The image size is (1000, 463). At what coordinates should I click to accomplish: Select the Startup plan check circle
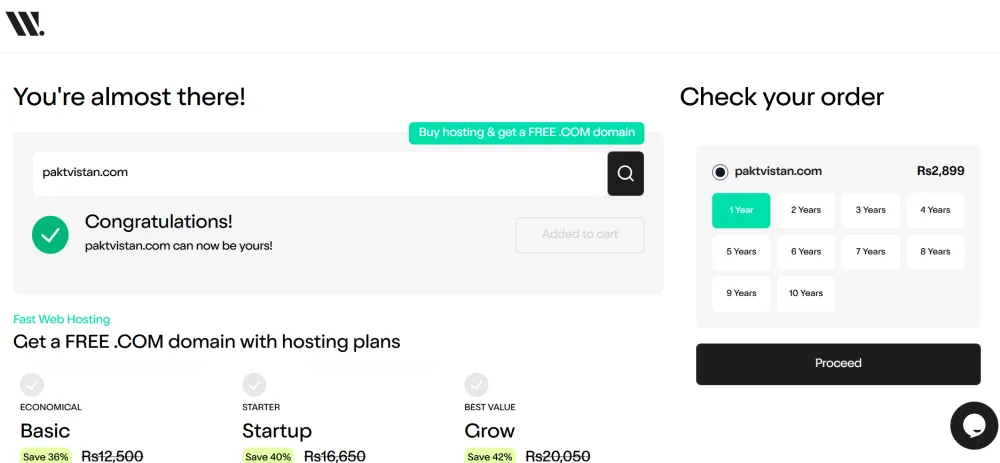tap(254, 385)
